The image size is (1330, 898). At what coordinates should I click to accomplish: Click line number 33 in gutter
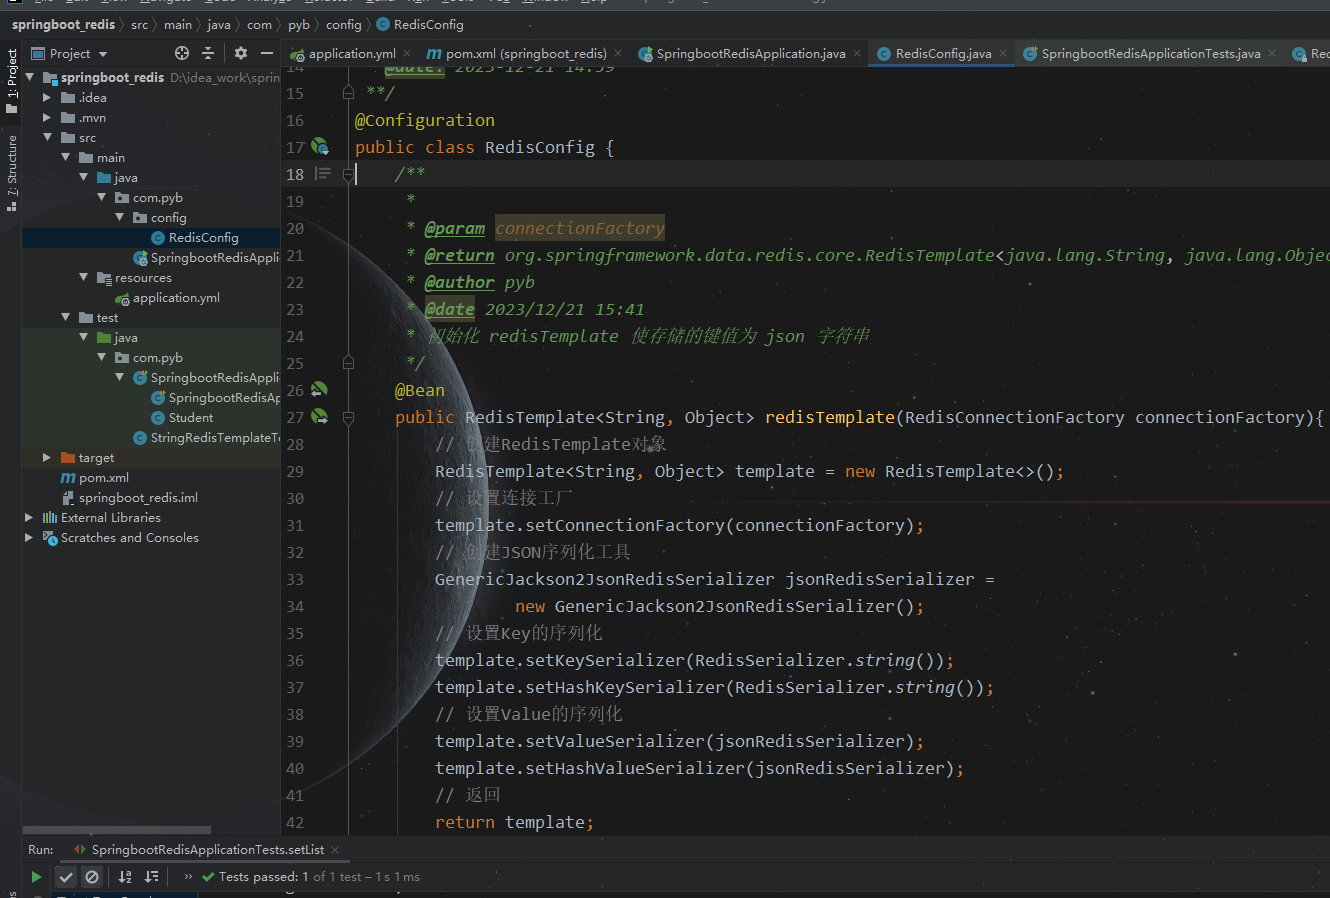coord(295,579)
